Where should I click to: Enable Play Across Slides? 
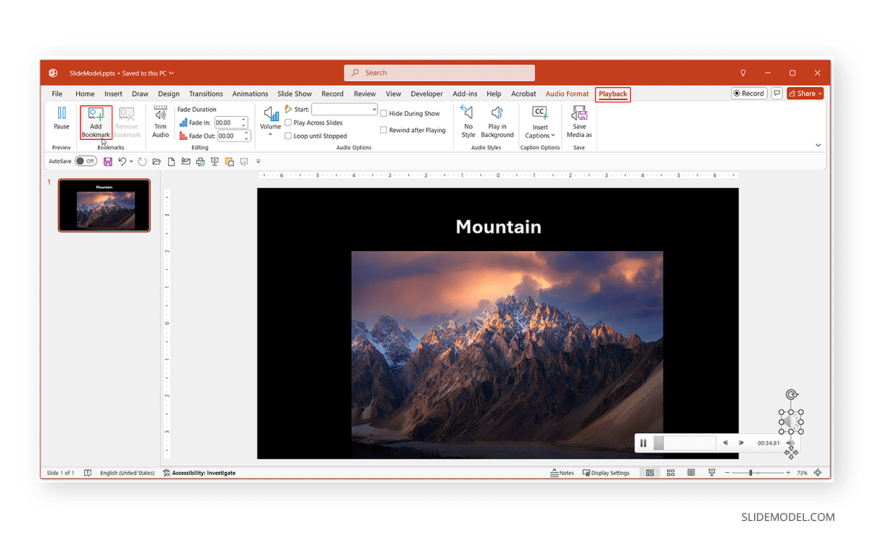(288, 123)
